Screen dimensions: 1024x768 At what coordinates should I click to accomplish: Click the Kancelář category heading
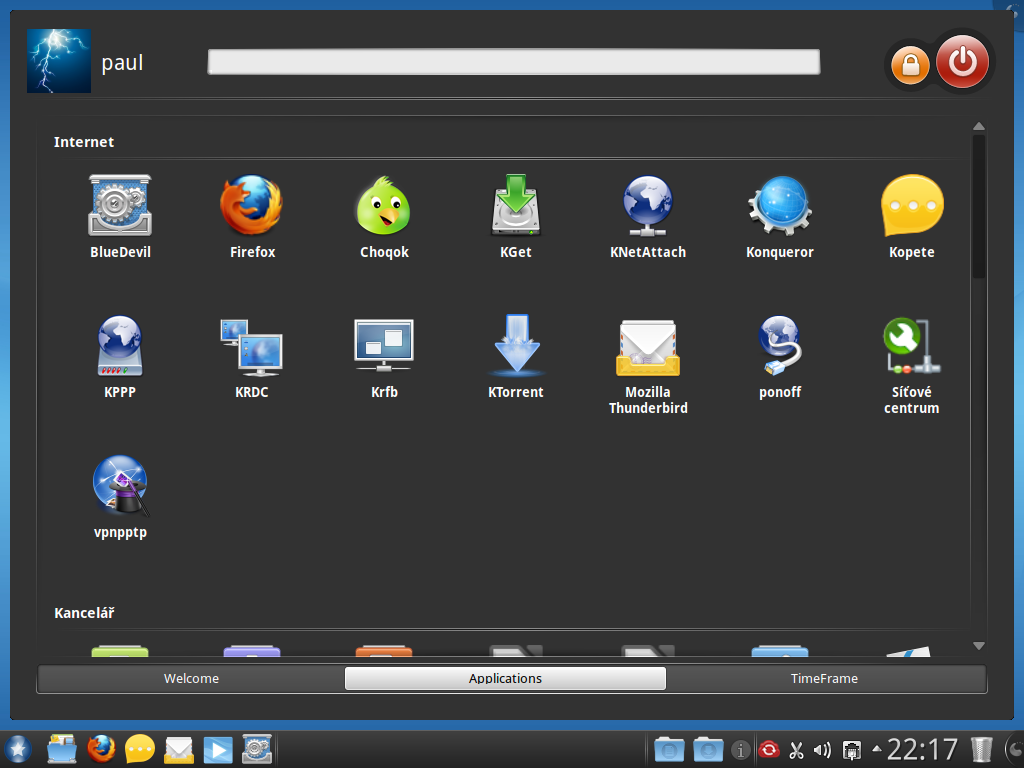(x=84, y=613)
